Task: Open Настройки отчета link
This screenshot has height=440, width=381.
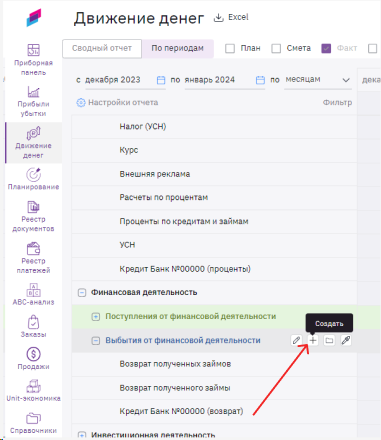Action: [123, 102]
